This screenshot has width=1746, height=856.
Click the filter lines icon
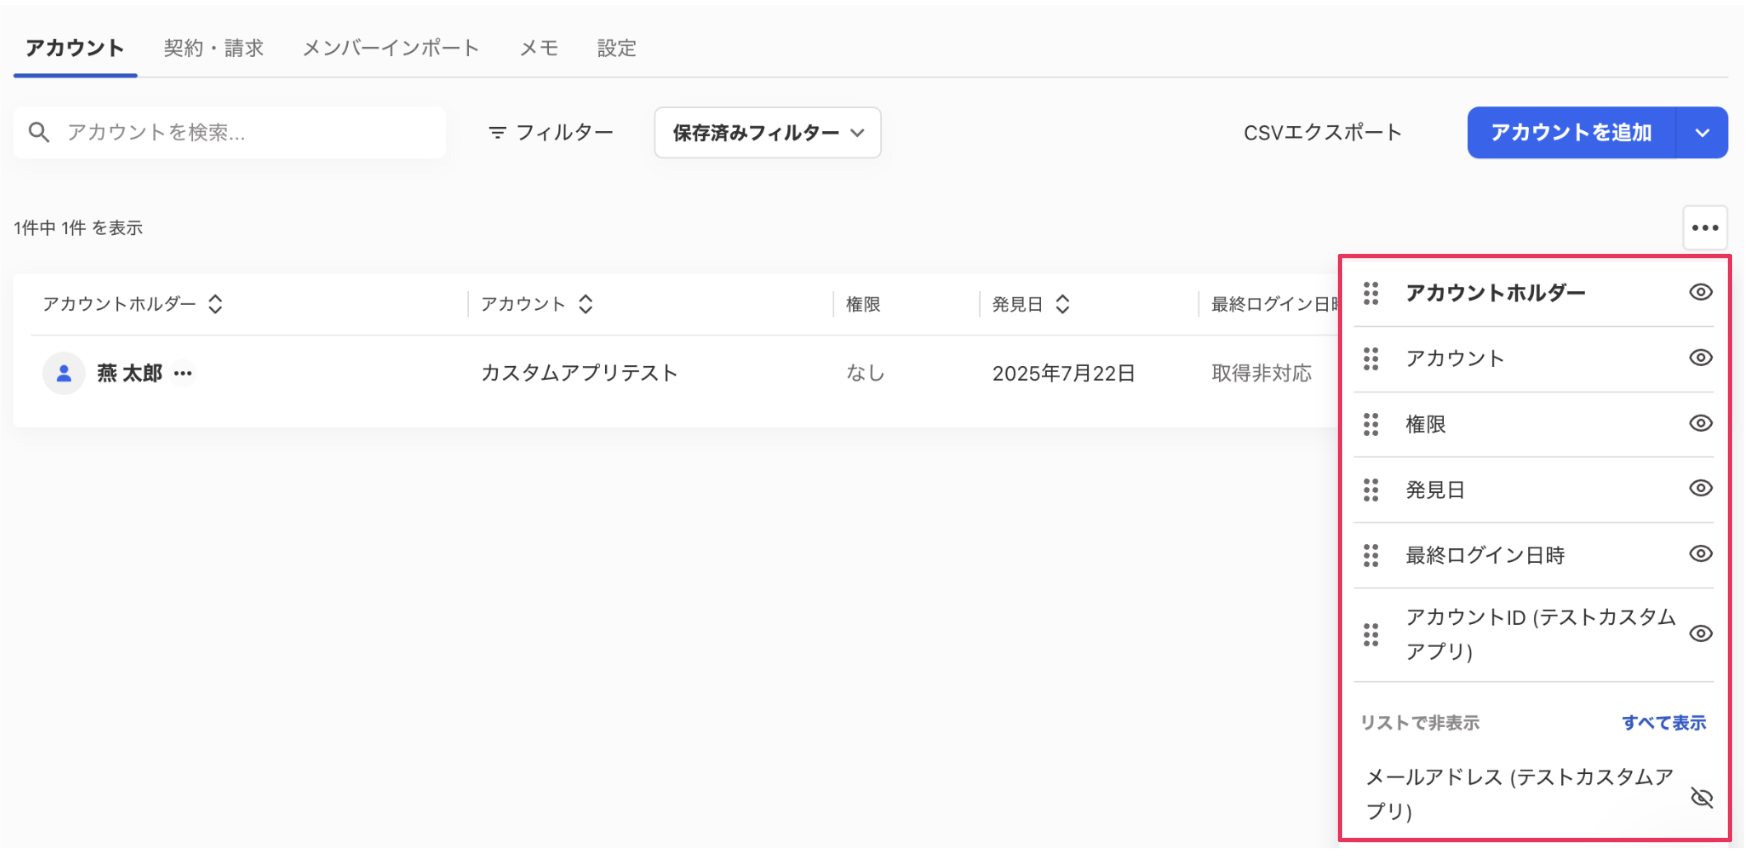click(x=497, y=133)
